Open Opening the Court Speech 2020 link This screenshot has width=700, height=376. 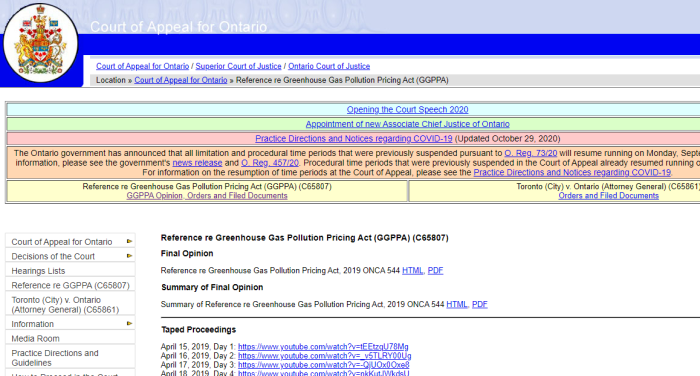point(408,109)
